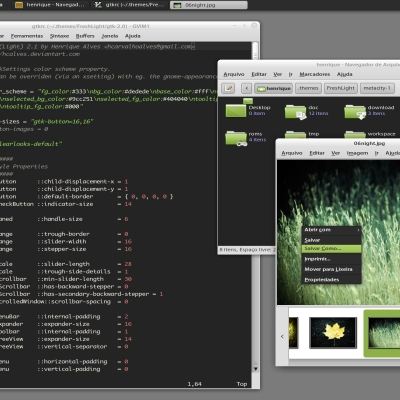This screenshot has width=400, height=400.
Task: Click the slider-length line in GVIM
Action: point(66,264)
